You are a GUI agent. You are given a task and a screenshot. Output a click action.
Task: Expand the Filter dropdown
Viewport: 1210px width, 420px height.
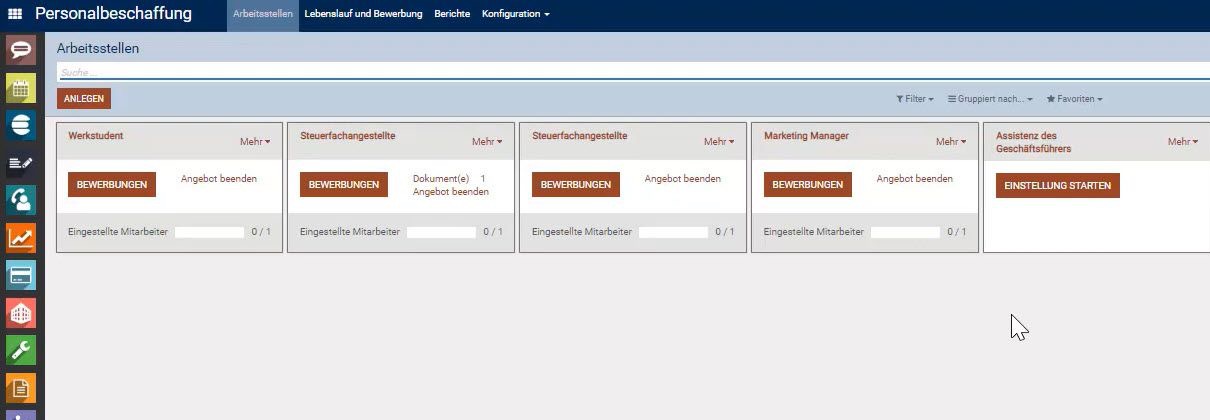(914, 99)
